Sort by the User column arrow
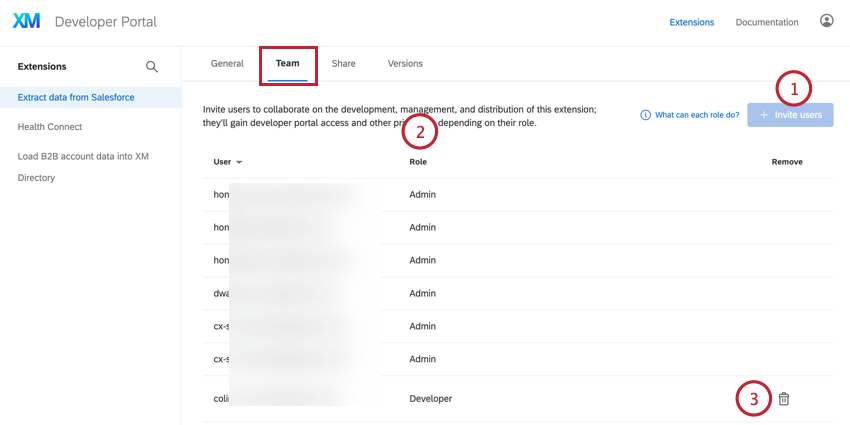The width and height of the screenshot is (850, 425). click(x=239, y=162)
